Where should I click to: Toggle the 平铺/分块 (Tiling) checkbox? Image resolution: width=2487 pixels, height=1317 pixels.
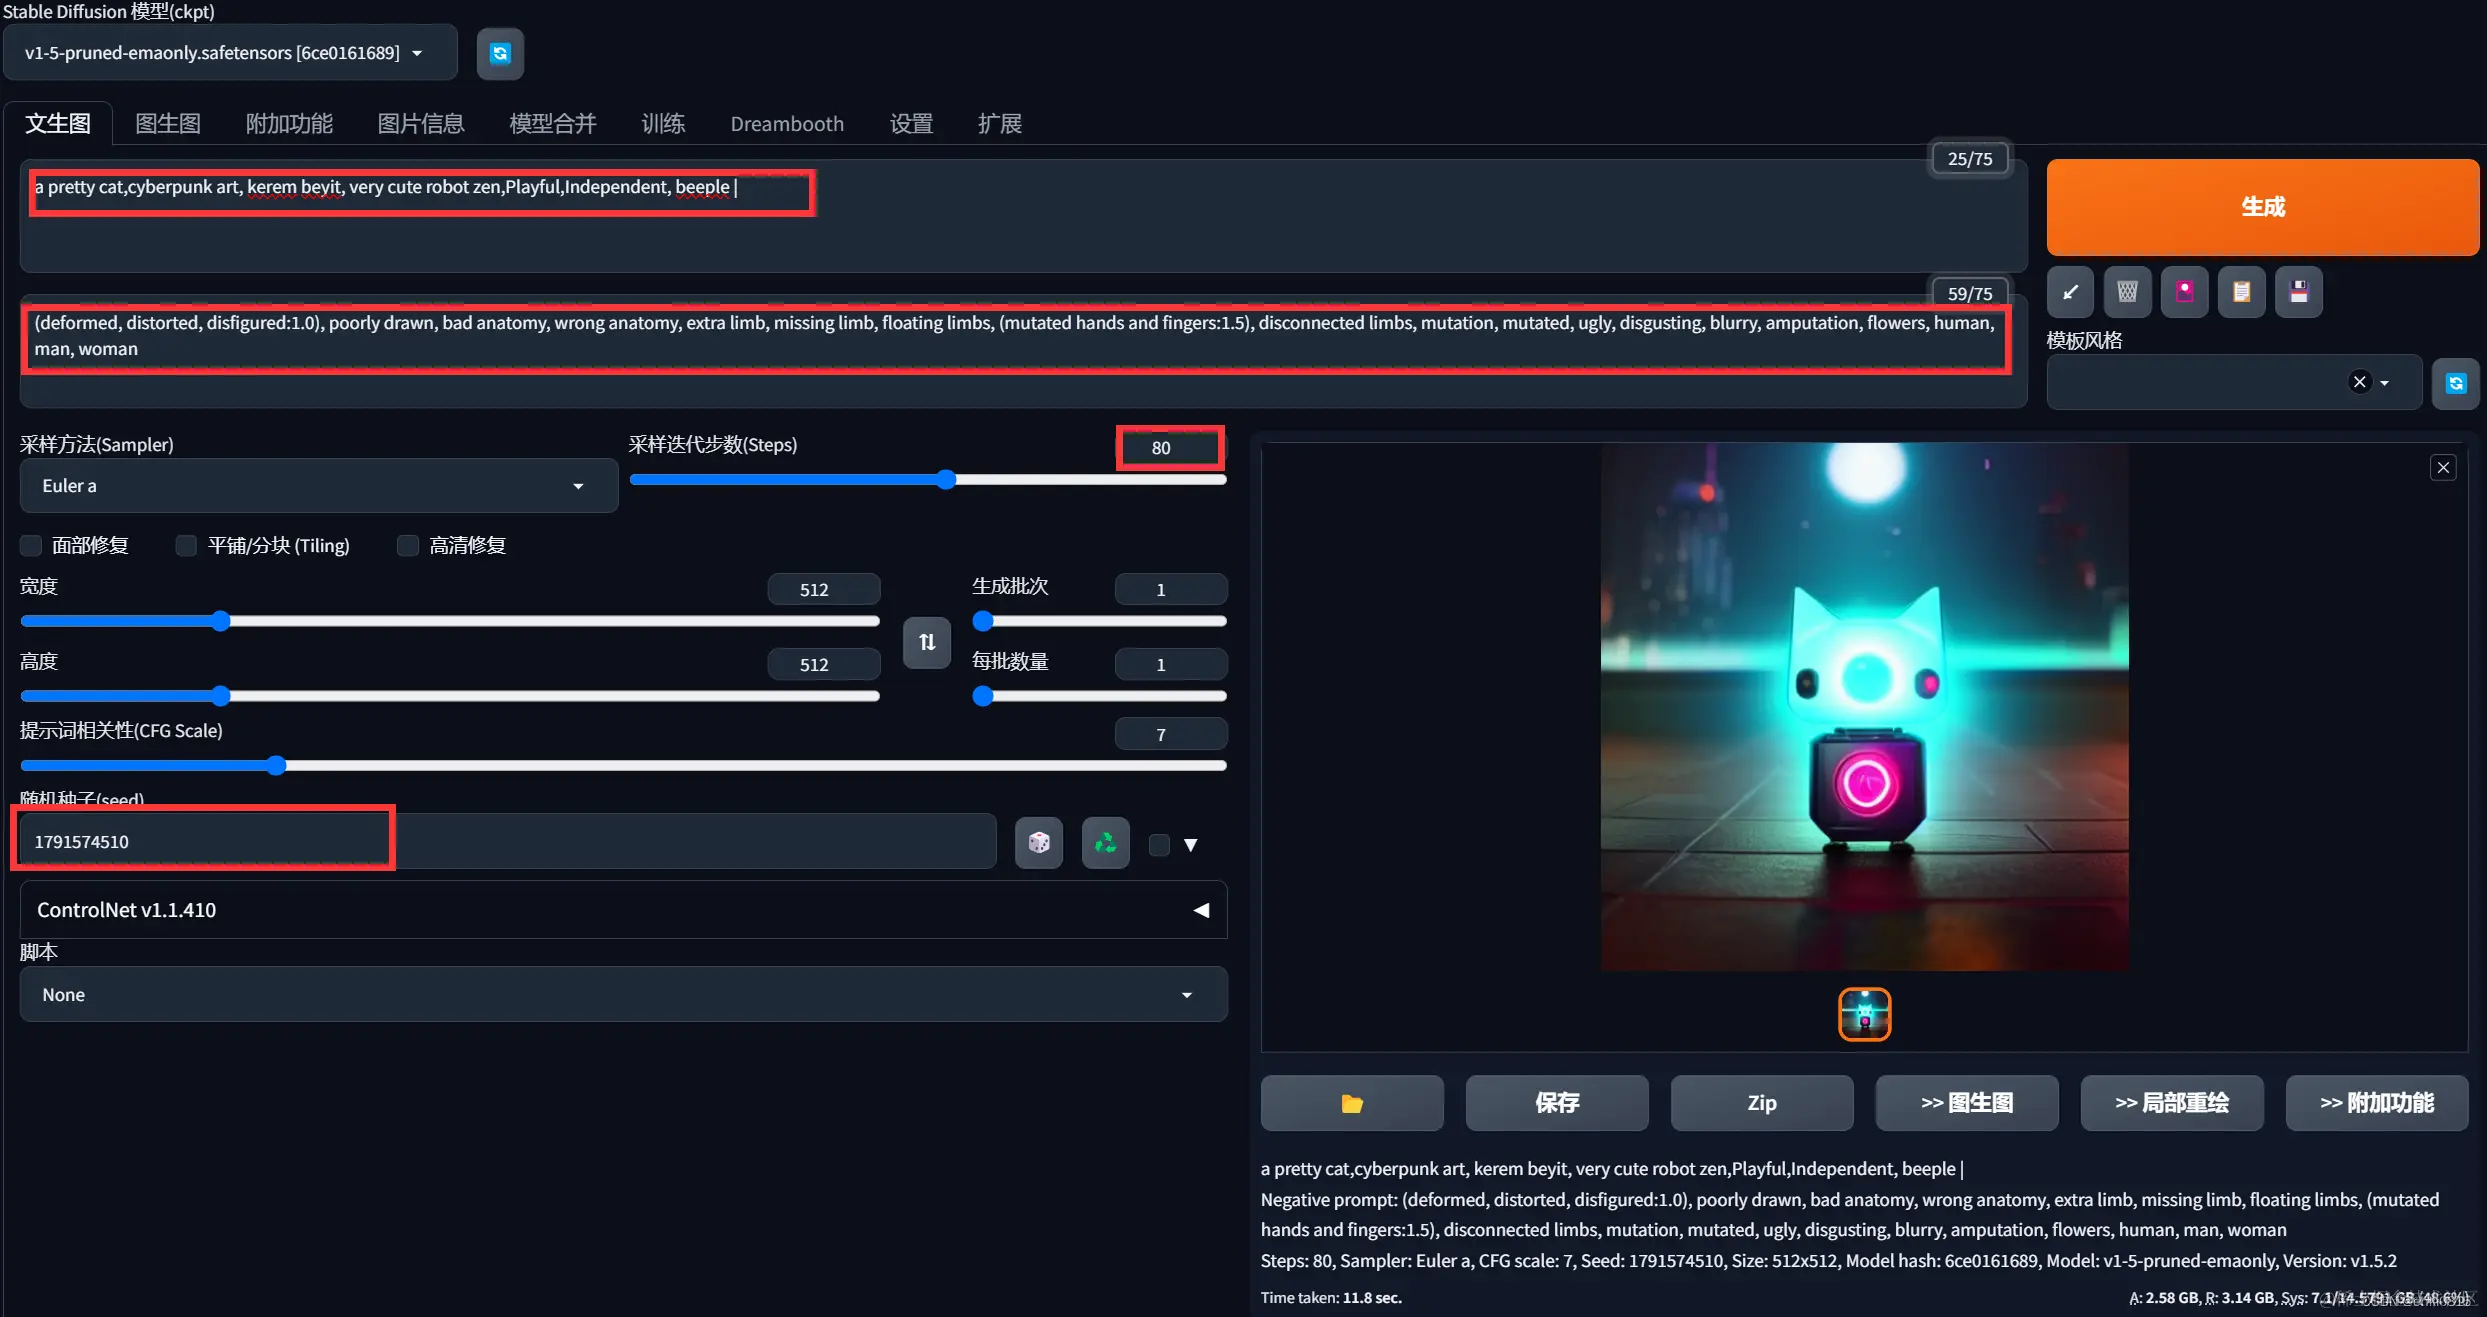click(x=186, y=545)
